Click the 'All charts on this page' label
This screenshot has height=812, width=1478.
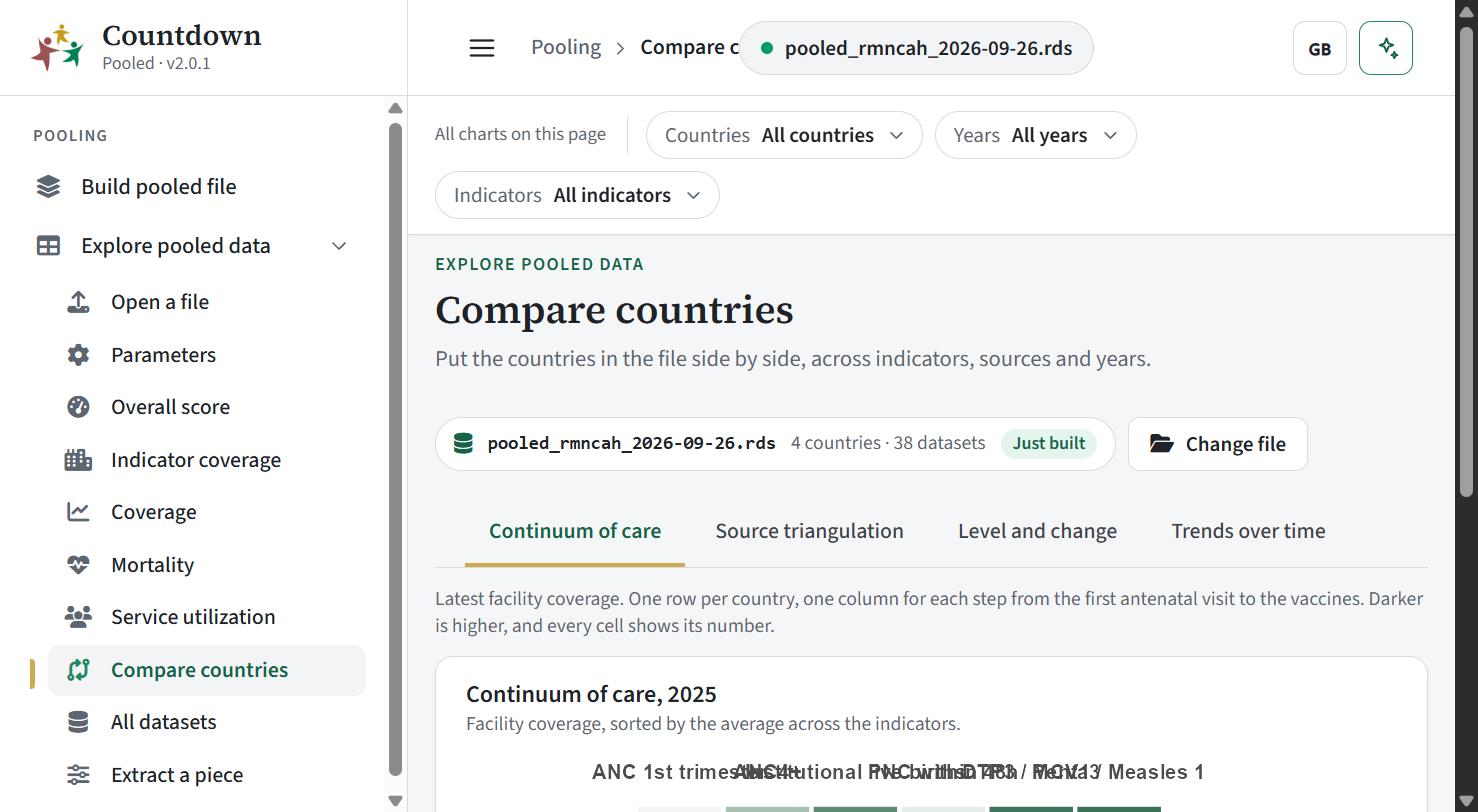tap(520, 134)
